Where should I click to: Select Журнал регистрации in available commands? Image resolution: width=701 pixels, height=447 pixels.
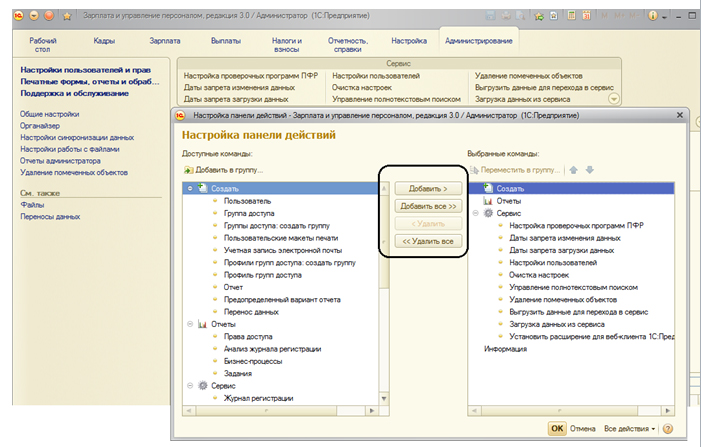click(258, 398)
